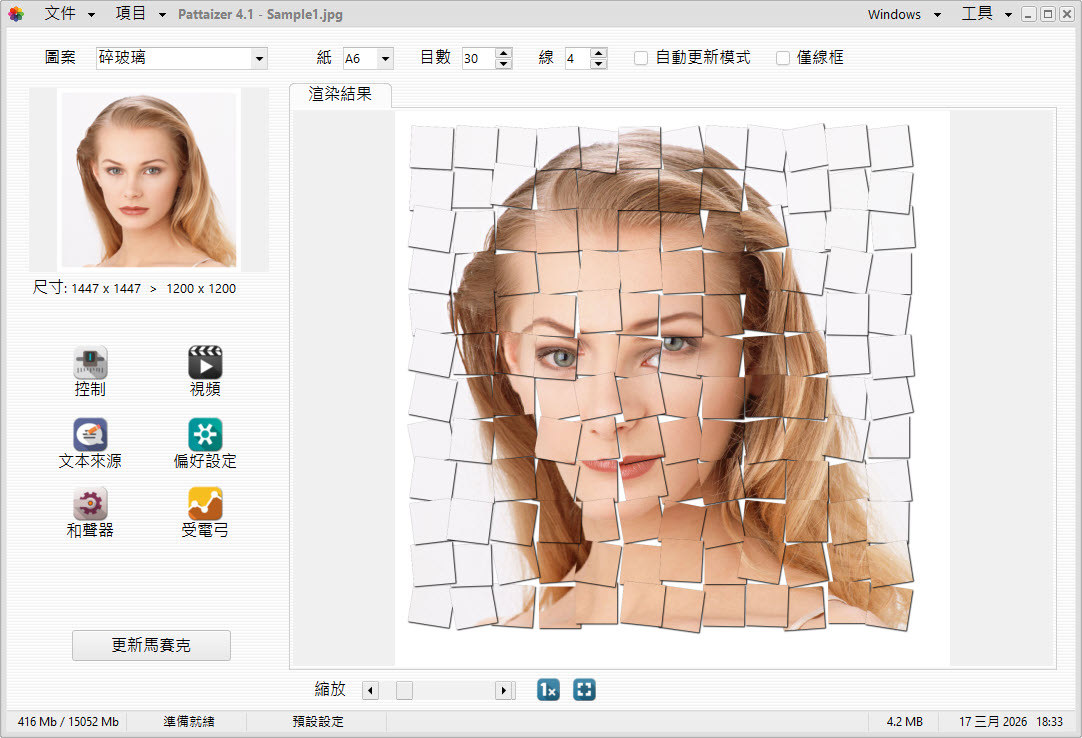Open the Windows dropdown menu
The width and height of the screenshot is (1082, 738).
pos(903,14)
